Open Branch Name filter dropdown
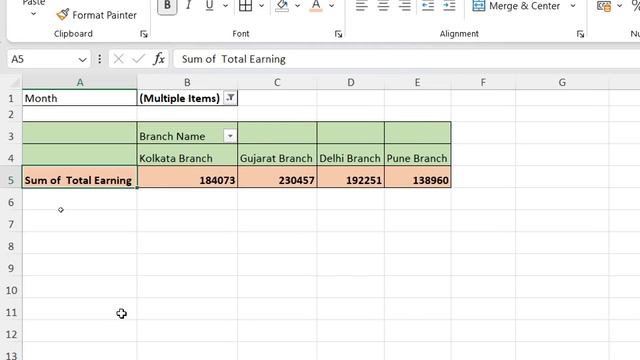Viewport: 640px width, 360px height. (x=230, y=136)
